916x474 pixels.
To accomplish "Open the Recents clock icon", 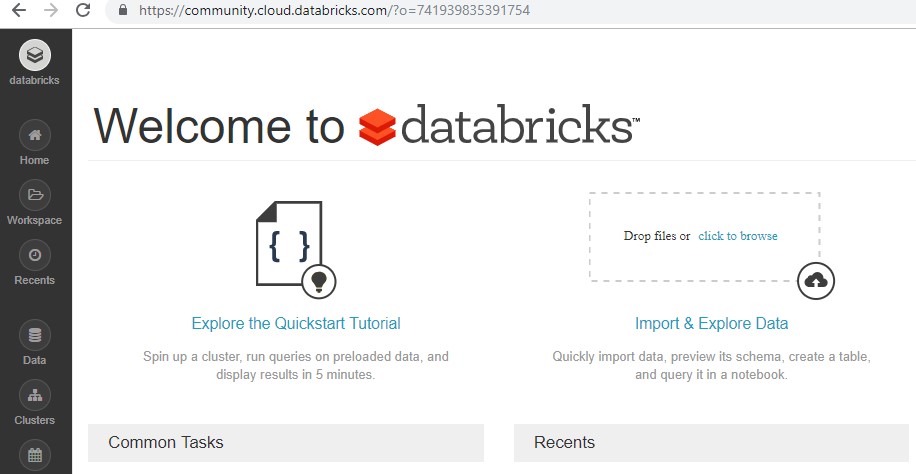I will click(35, 255).
